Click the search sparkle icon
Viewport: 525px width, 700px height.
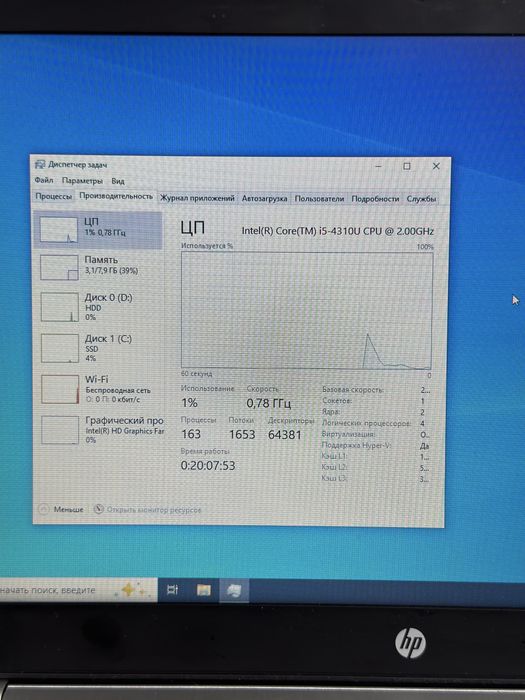pyautogui.click(x=130, y=590)
